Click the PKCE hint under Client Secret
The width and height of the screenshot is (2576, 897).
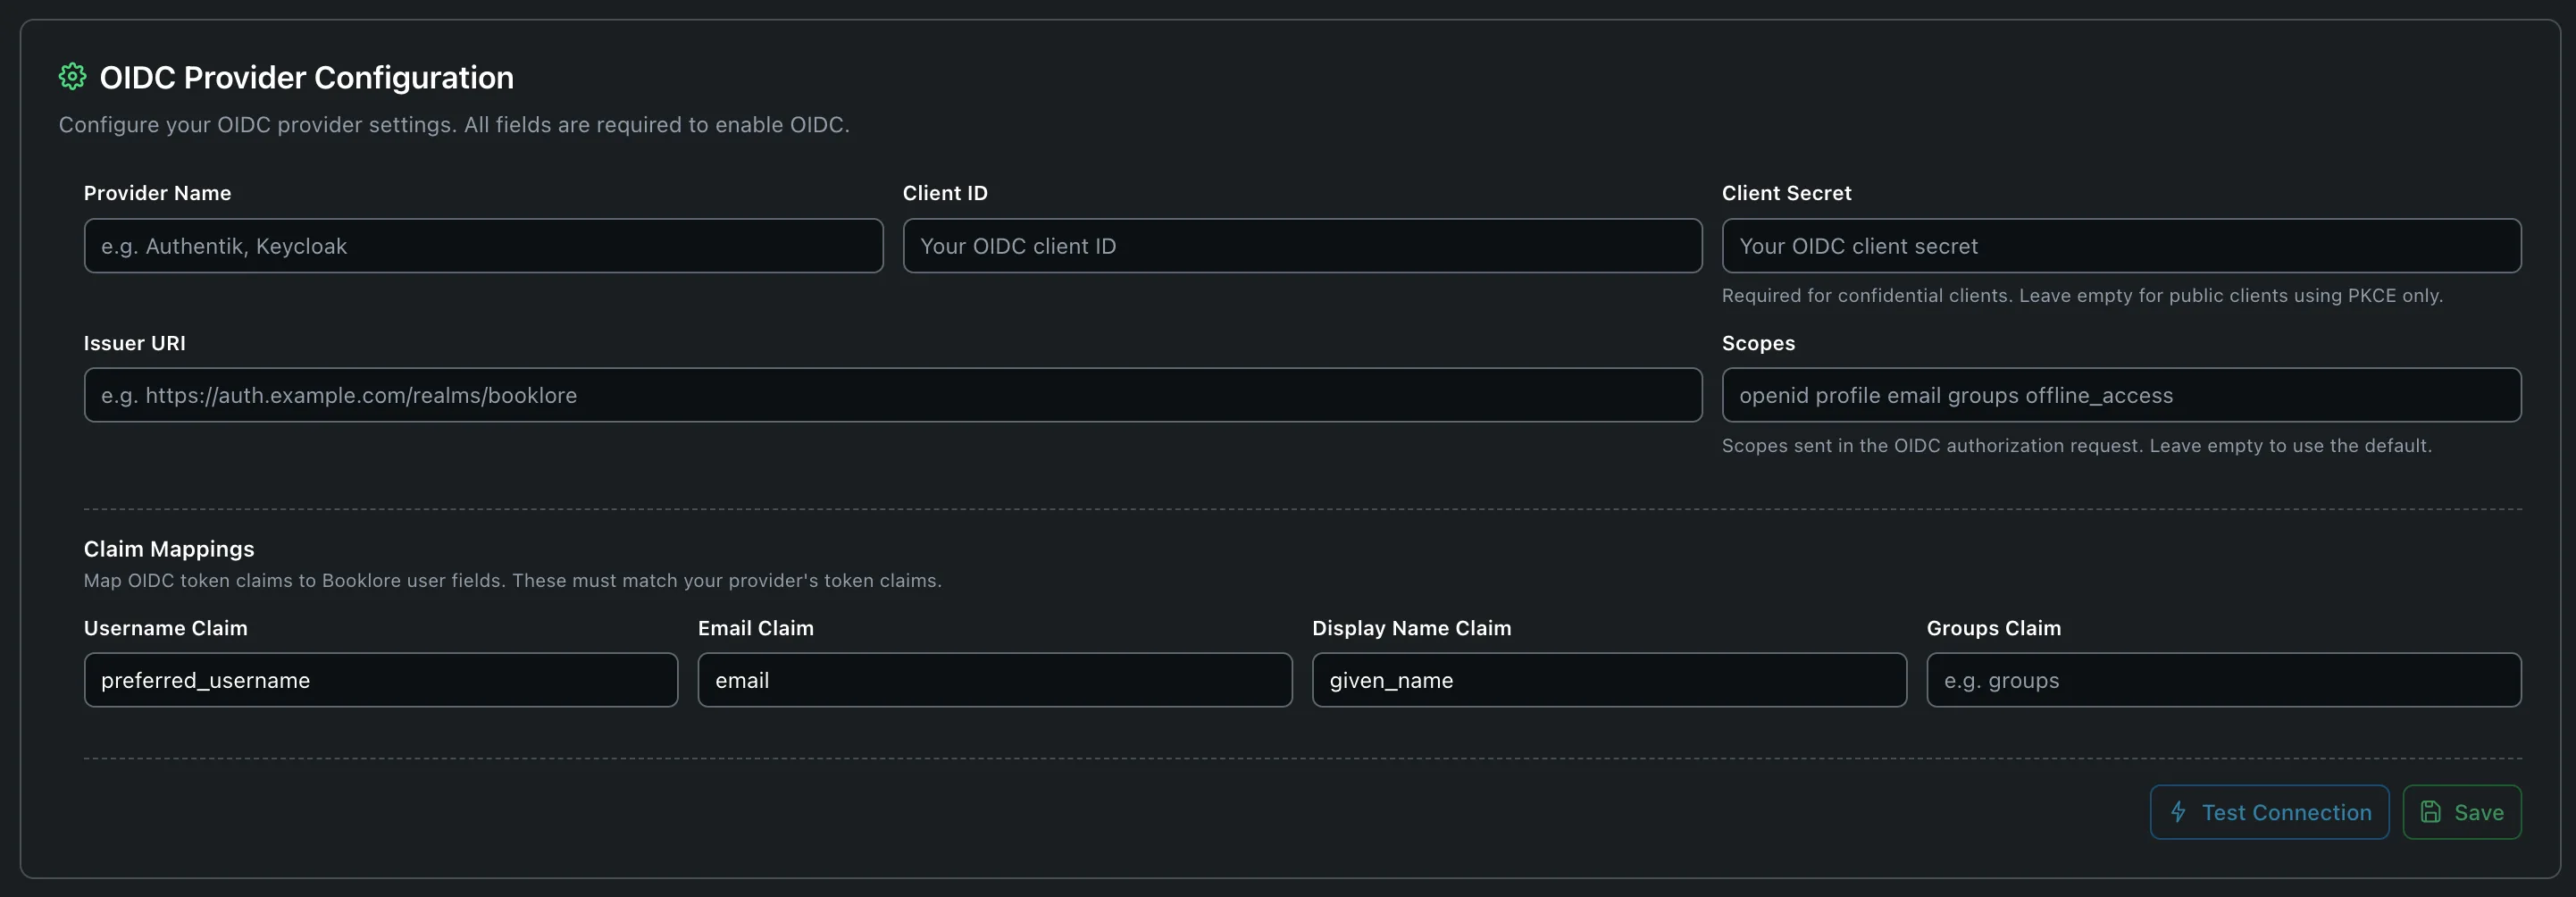click(2082, 295)
